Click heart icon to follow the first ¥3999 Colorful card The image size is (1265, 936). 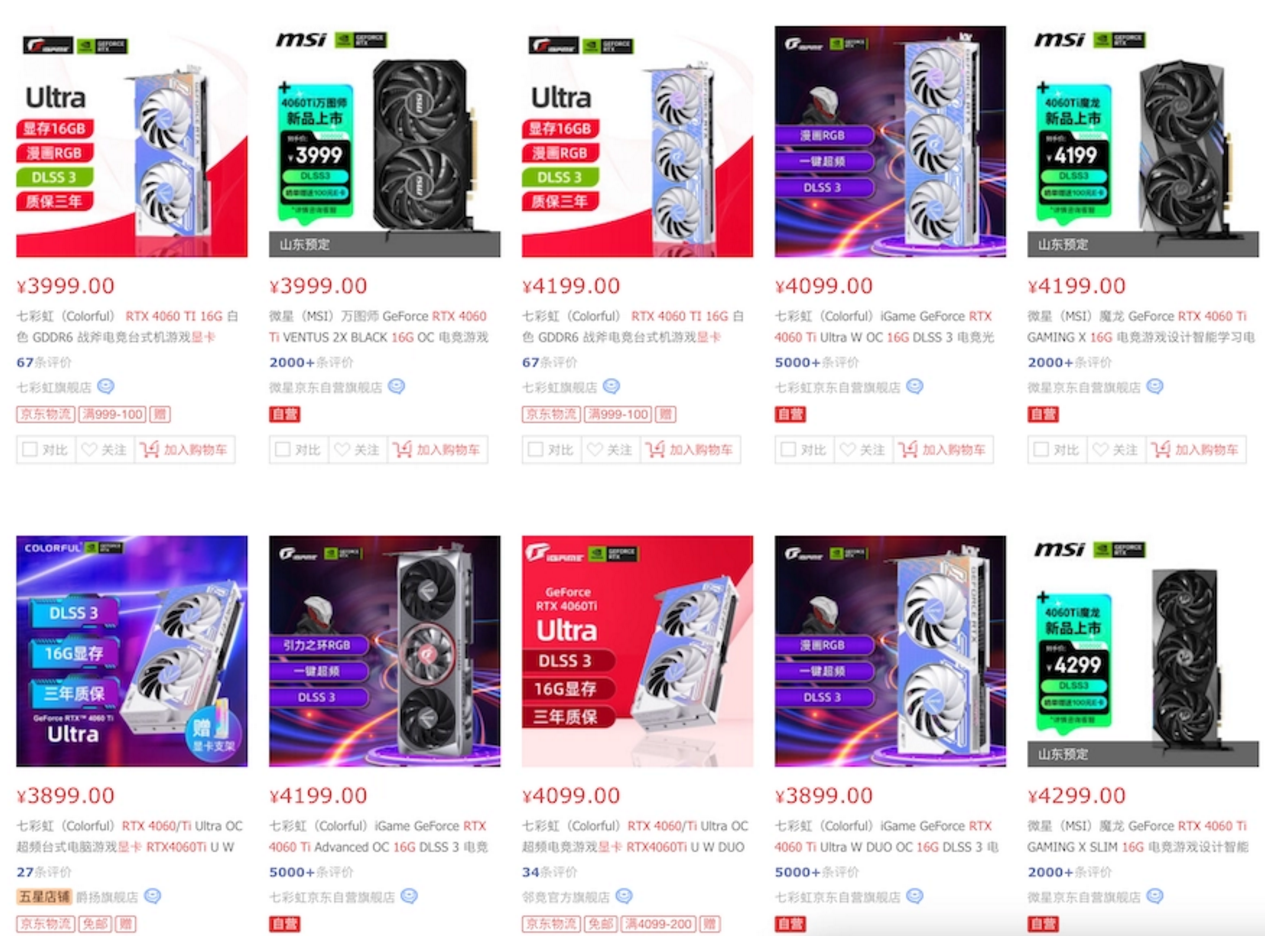(x=90, y=450)
